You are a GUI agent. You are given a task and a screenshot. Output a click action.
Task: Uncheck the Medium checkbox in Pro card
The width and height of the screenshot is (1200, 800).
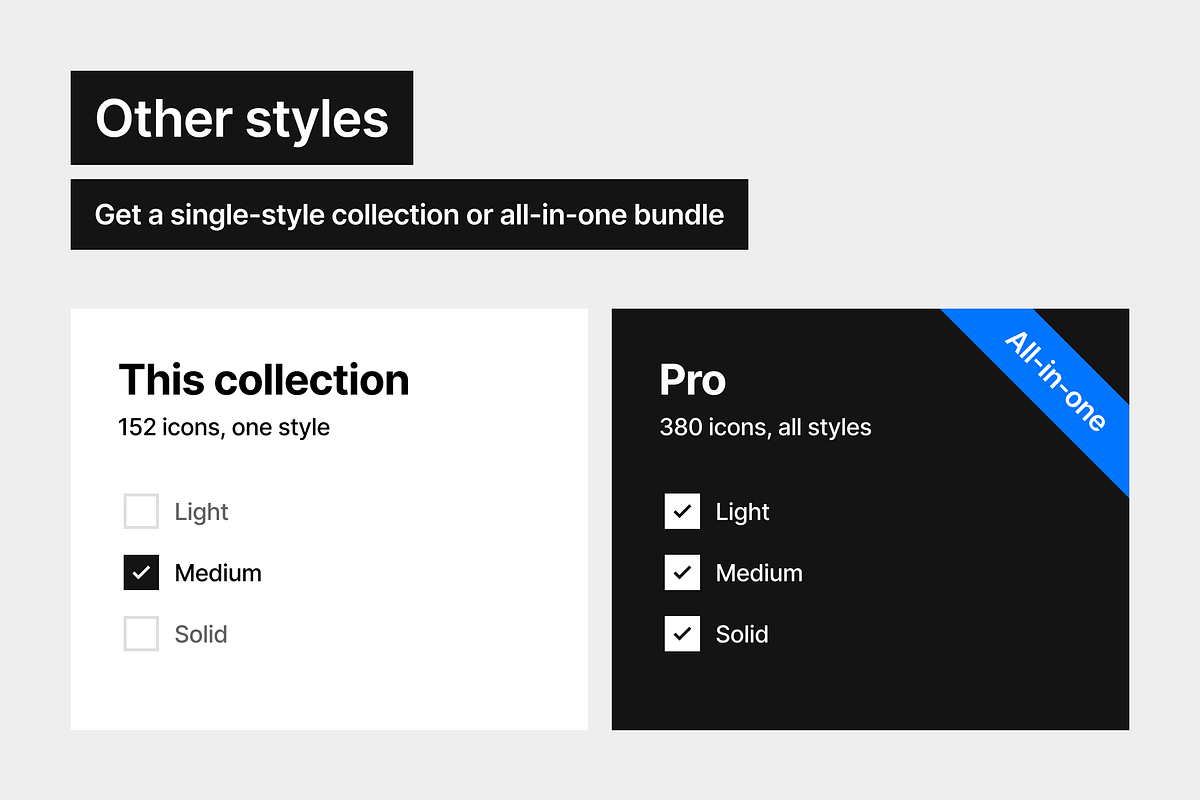point(682,573)
